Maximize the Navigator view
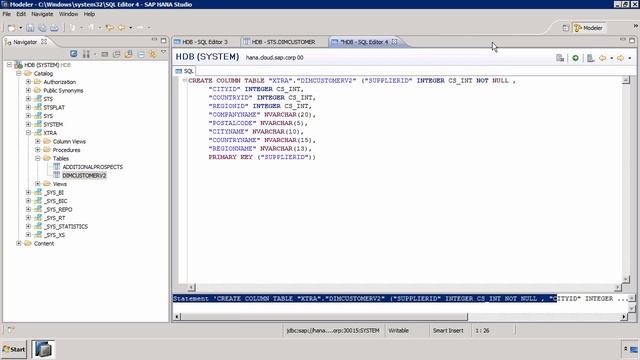The image size is (640, 360). [163, 40]
